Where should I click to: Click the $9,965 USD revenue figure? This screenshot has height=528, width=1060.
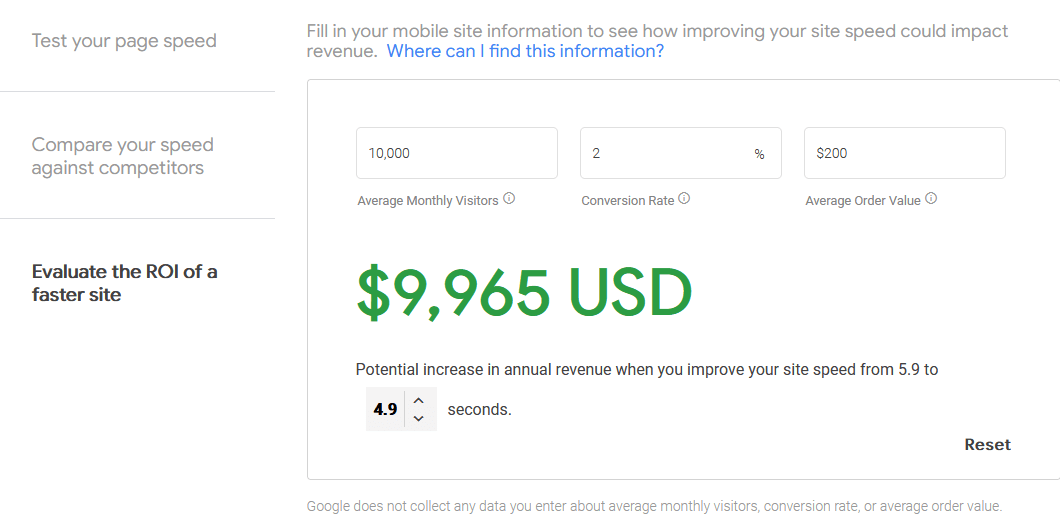[x=525, y=294]
